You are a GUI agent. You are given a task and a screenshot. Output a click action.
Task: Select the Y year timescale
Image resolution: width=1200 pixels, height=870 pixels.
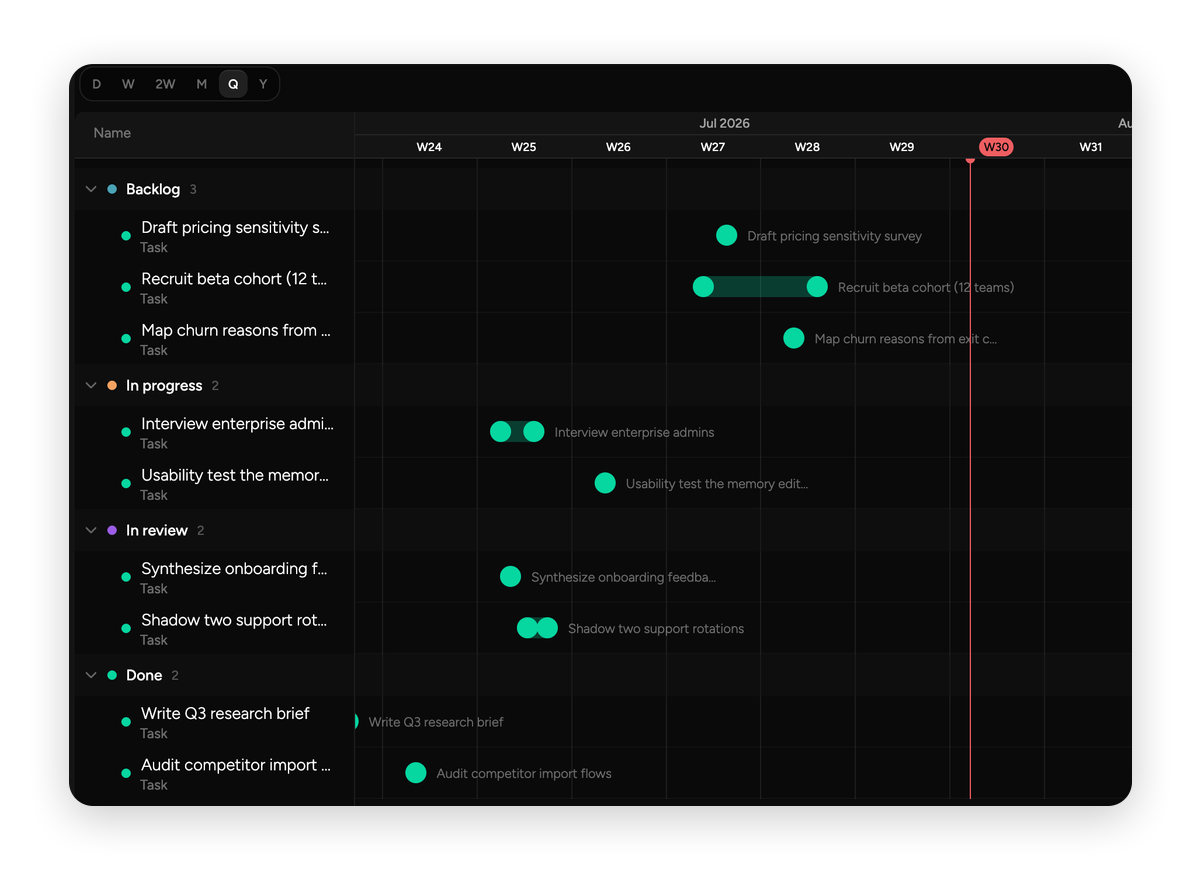click(x=263, y=84)
